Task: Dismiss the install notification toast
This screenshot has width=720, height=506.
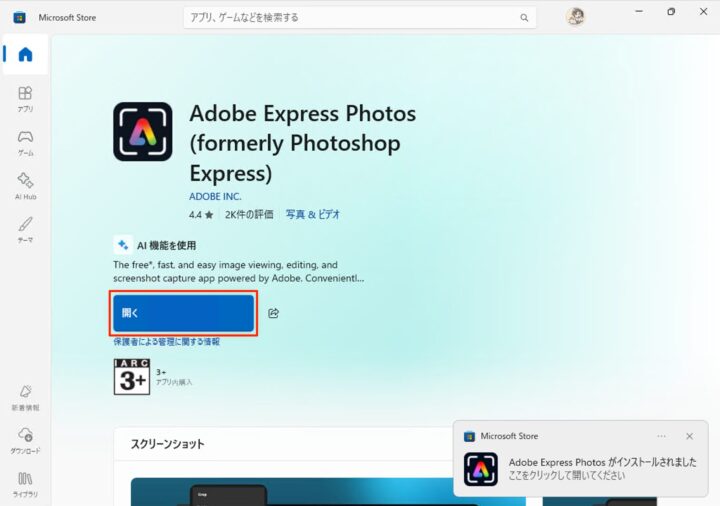Action: tap(689, 436)
